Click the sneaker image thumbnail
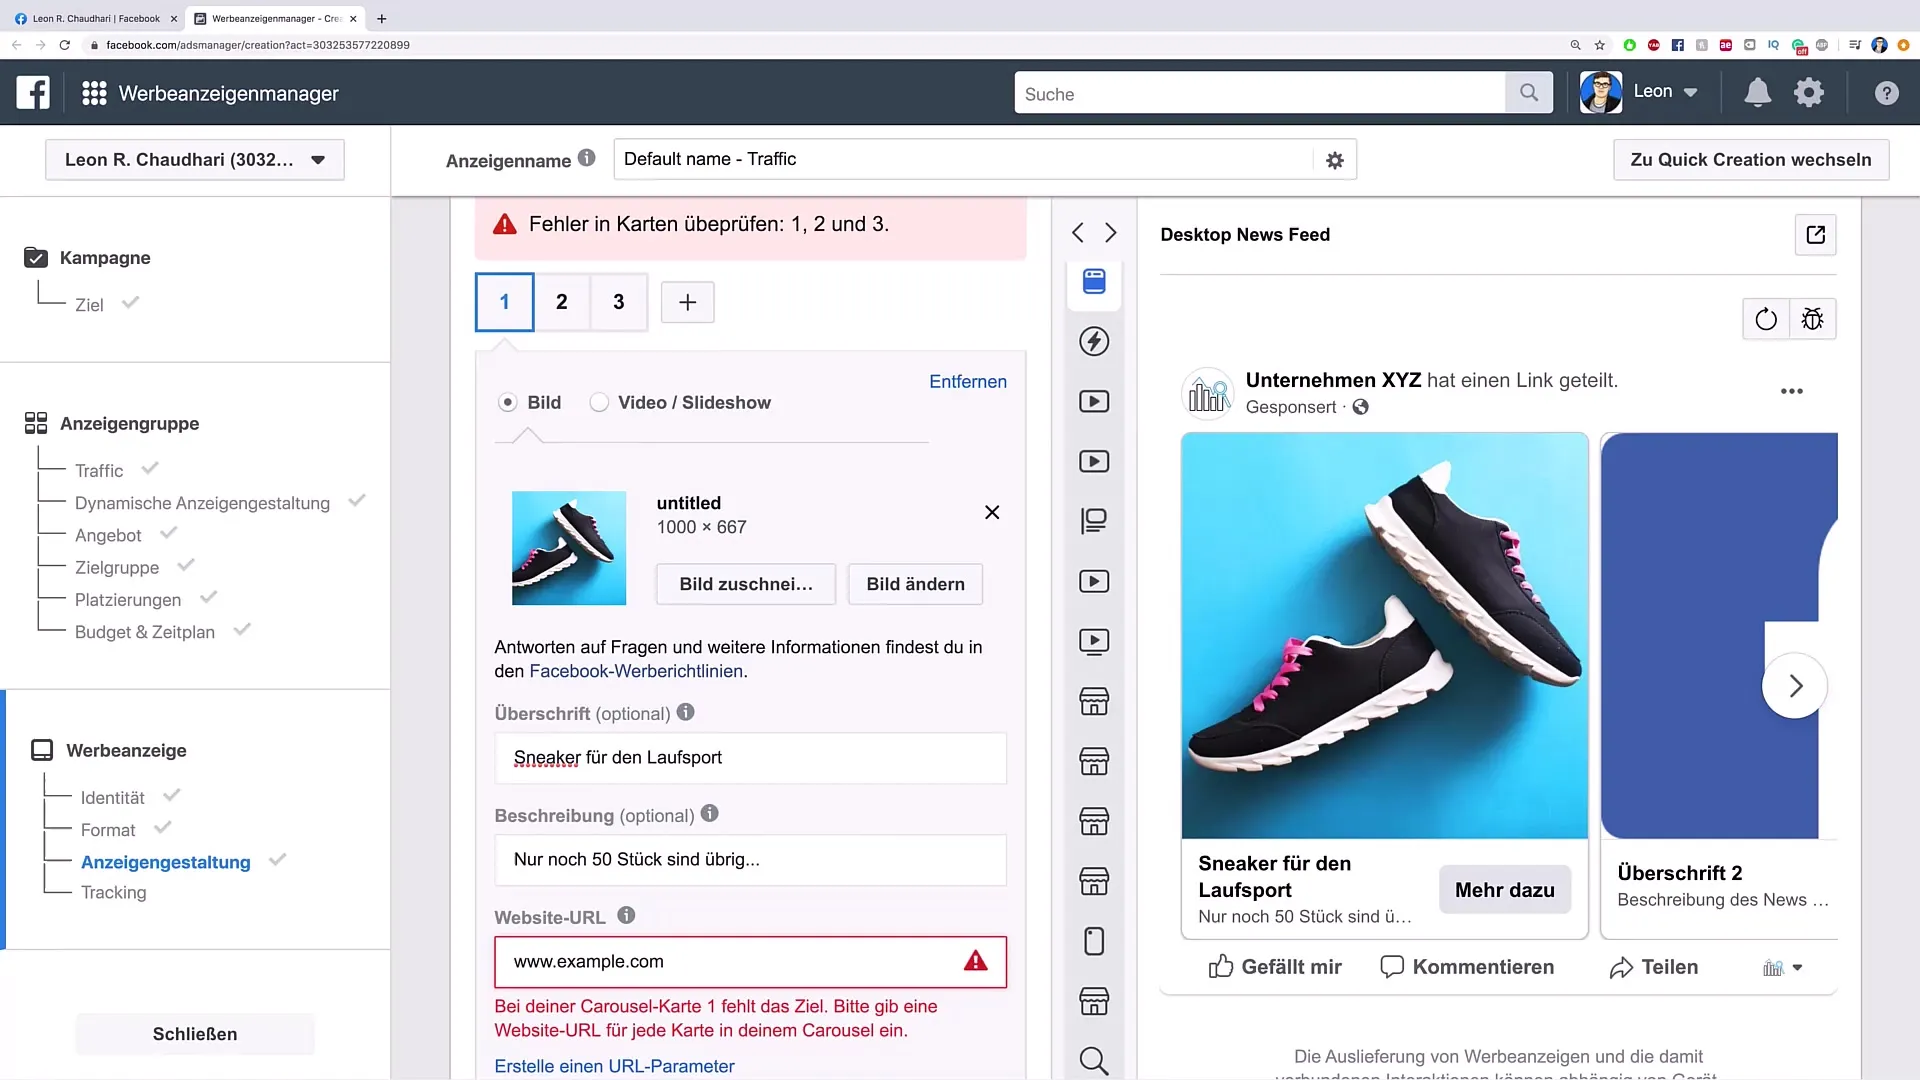This screenshot has width=1920, height=1080. [568, 547]
